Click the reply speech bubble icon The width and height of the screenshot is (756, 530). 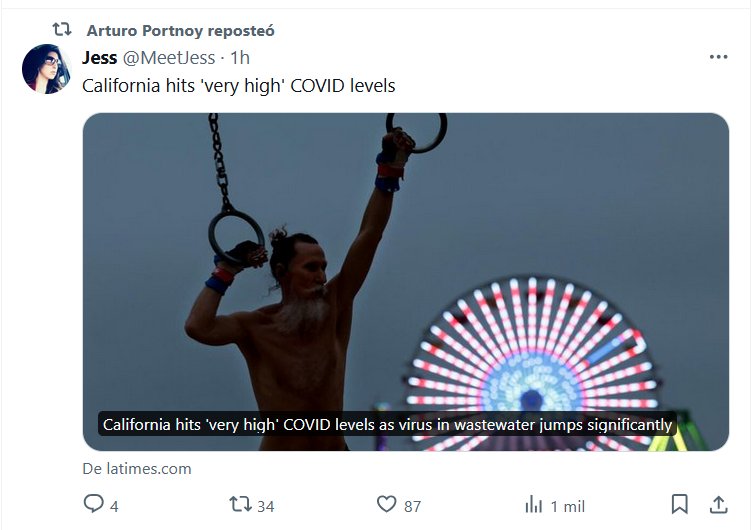coord(94,505)
